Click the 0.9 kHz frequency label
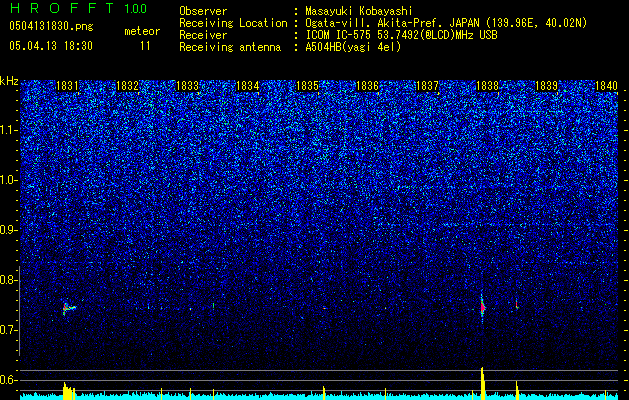Viewport: 629px width, 400px height. pos(8,230)
